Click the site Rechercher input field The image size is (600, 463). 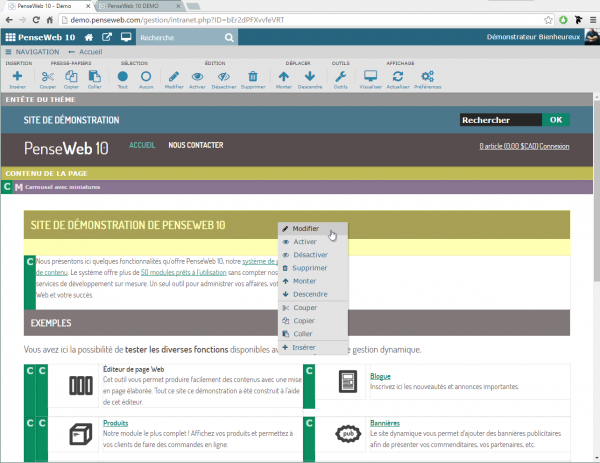(x=501, y=120)
